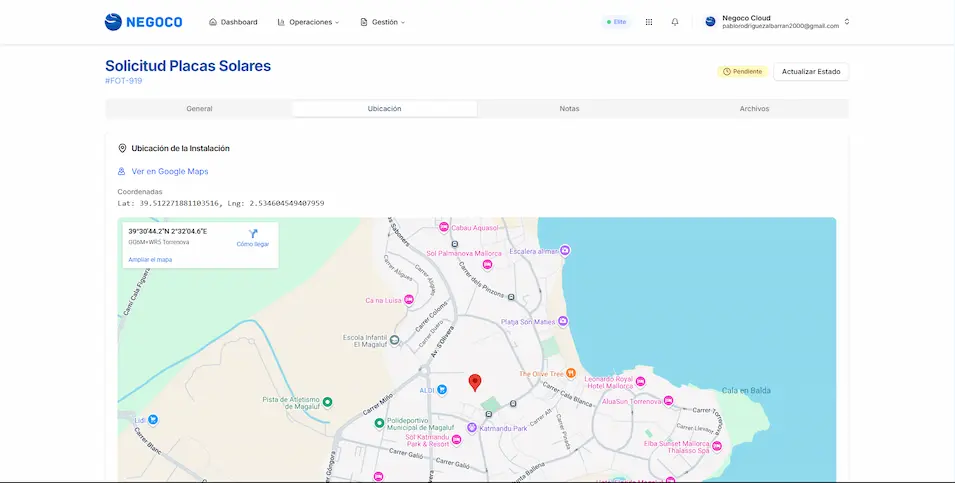Click the Cómo llegar directions icon
955x483 pixels.
pos(253,233)
